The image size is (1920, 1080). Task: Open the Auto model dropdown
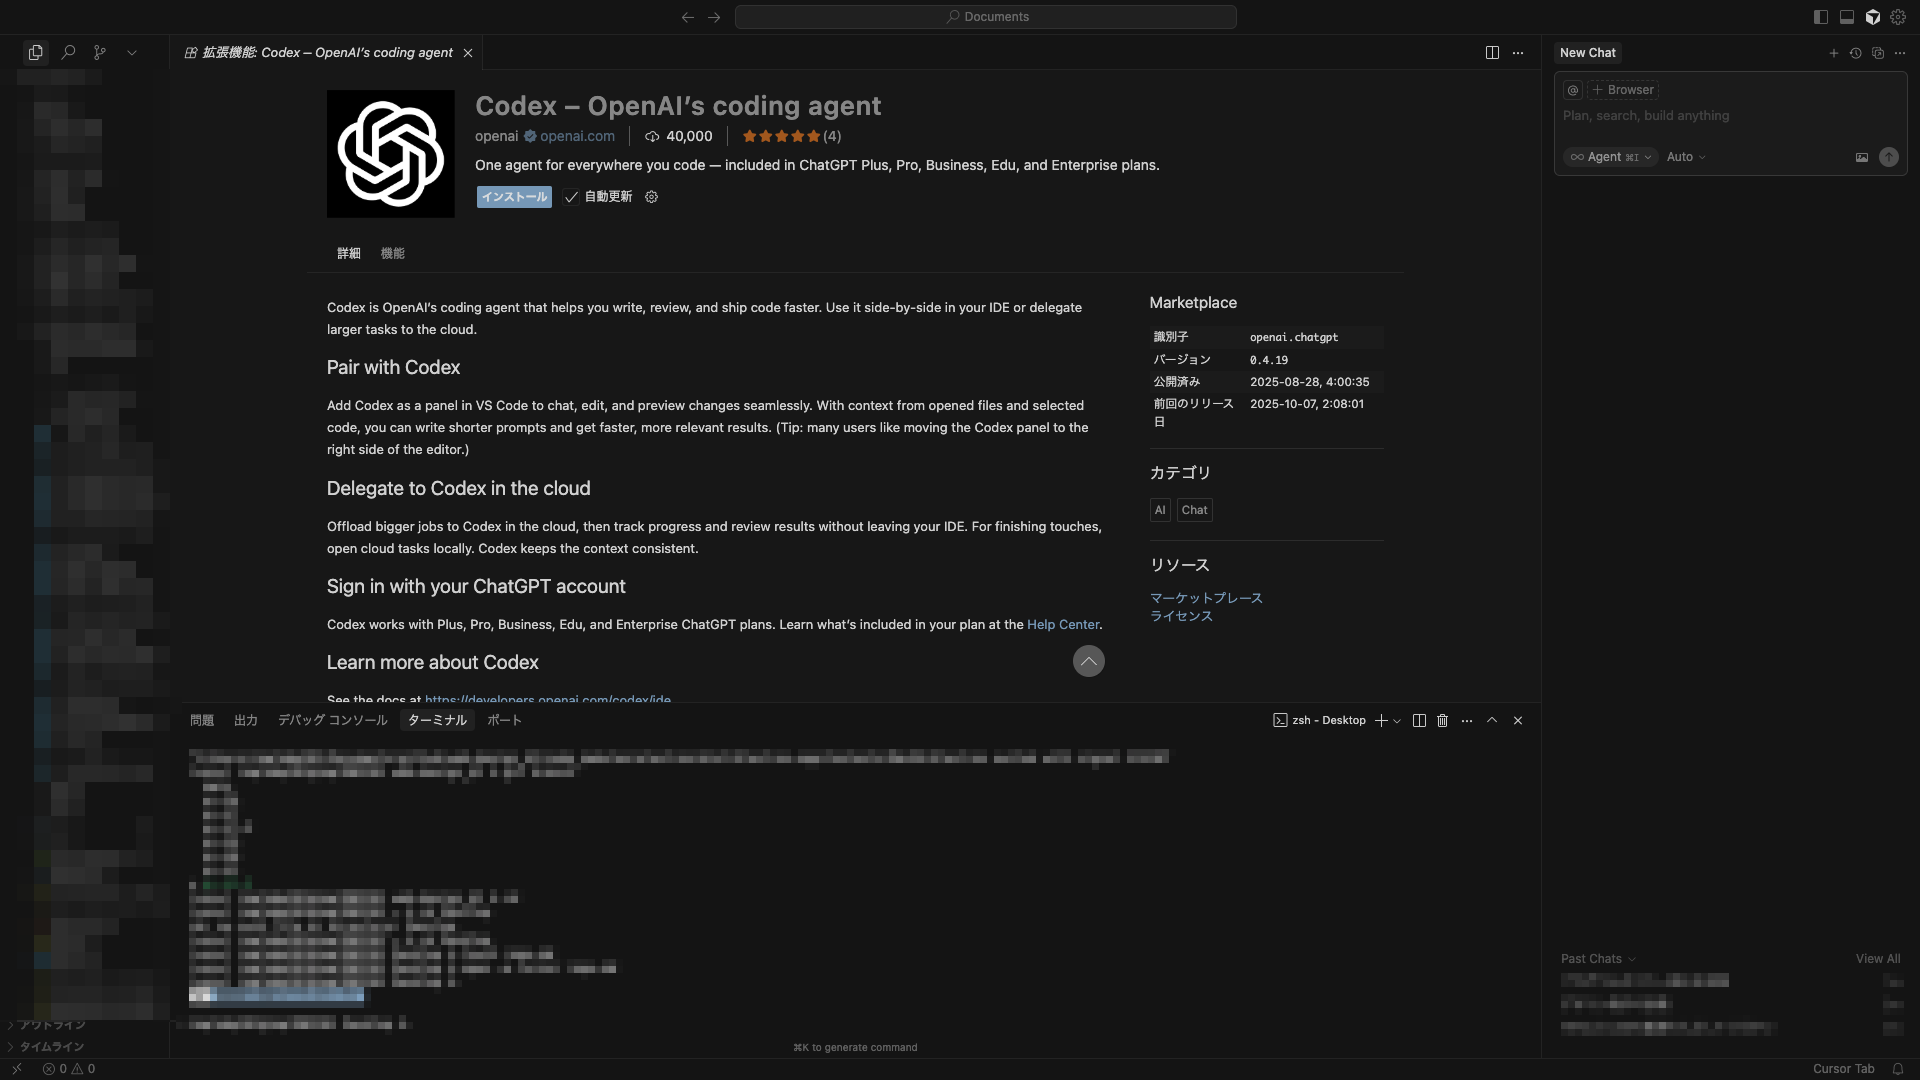tap(1686, 157)
